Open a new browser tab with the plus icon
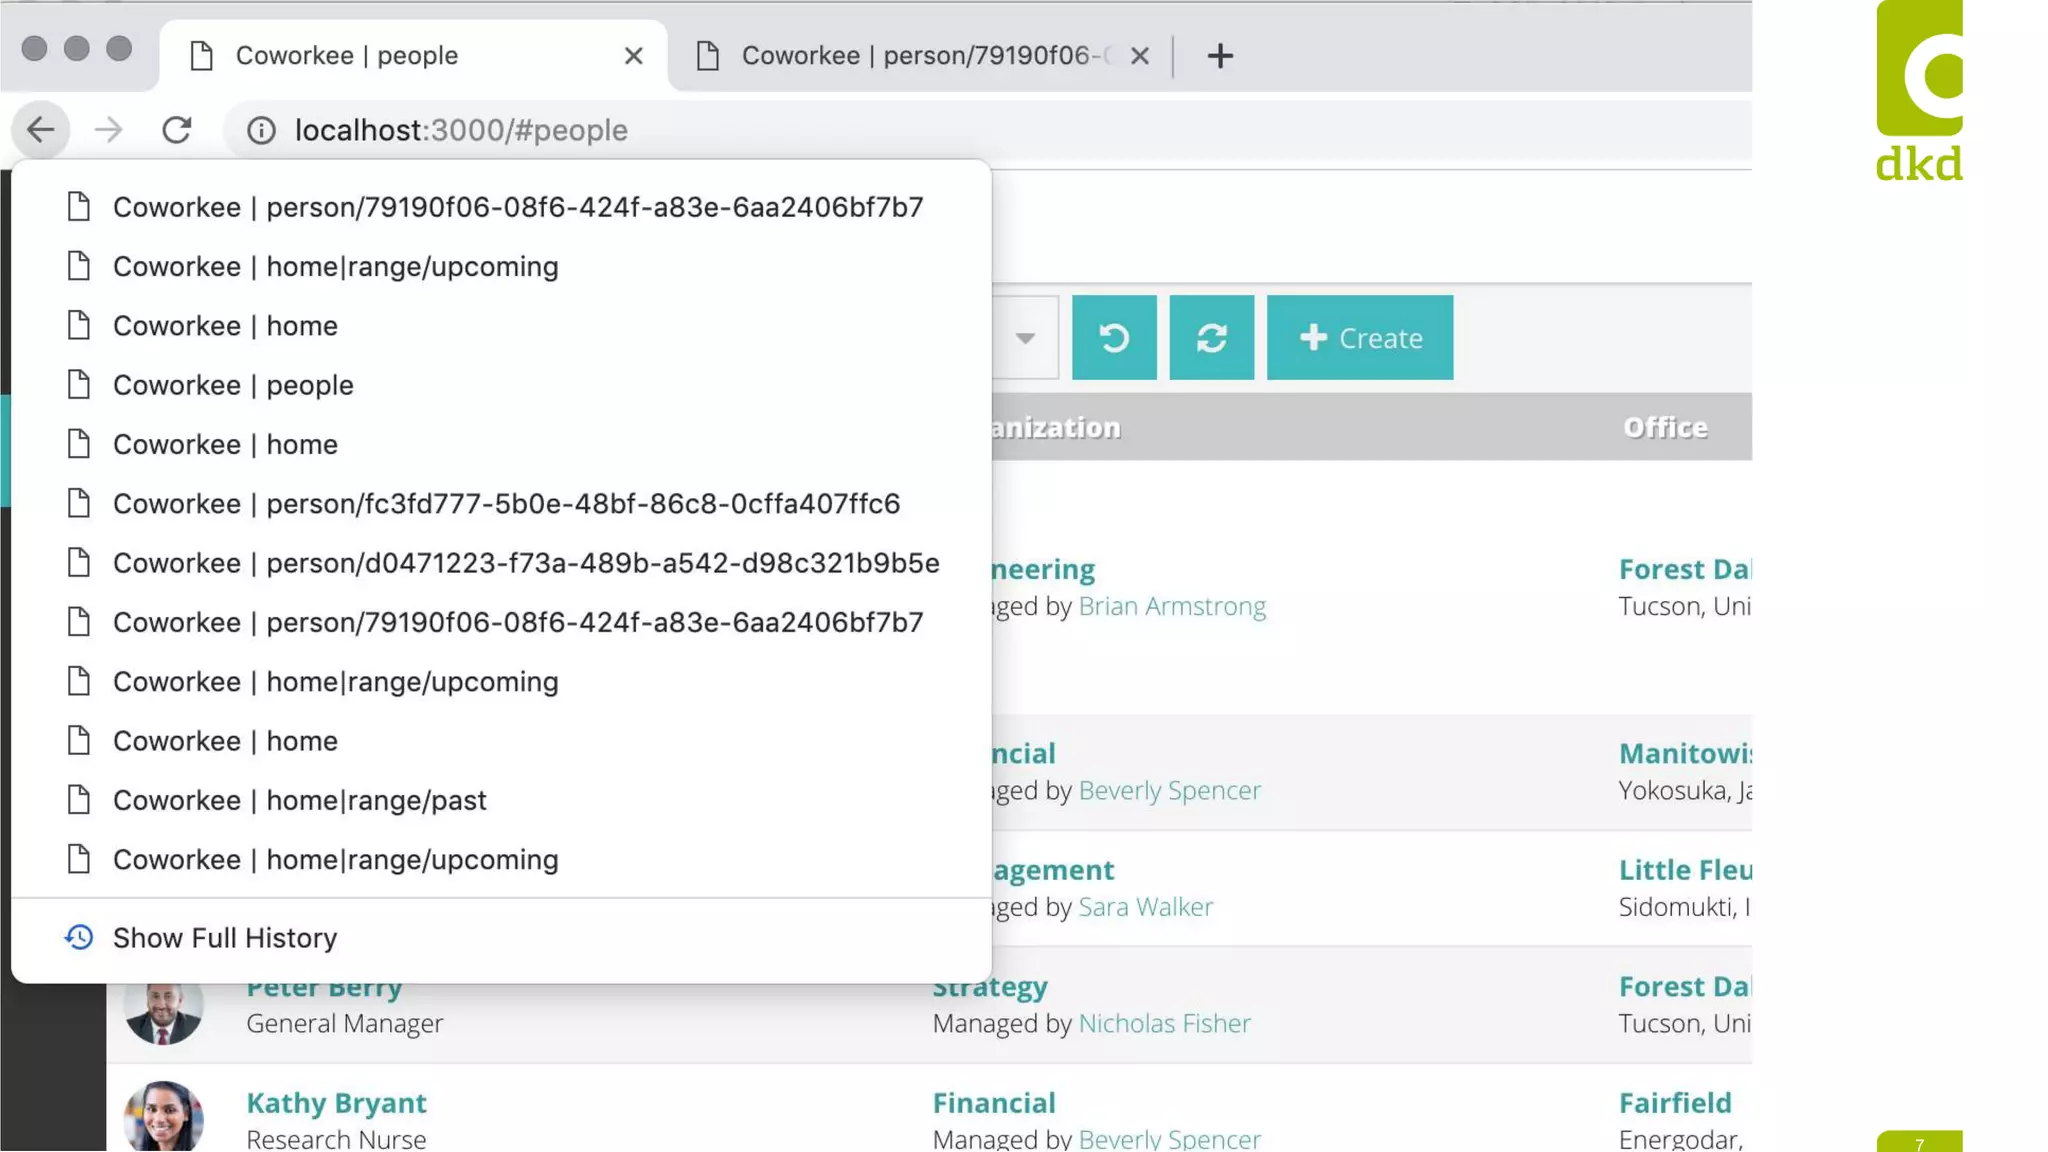This screenshot has height=1152, width=2048. (x=1219, y=56)
